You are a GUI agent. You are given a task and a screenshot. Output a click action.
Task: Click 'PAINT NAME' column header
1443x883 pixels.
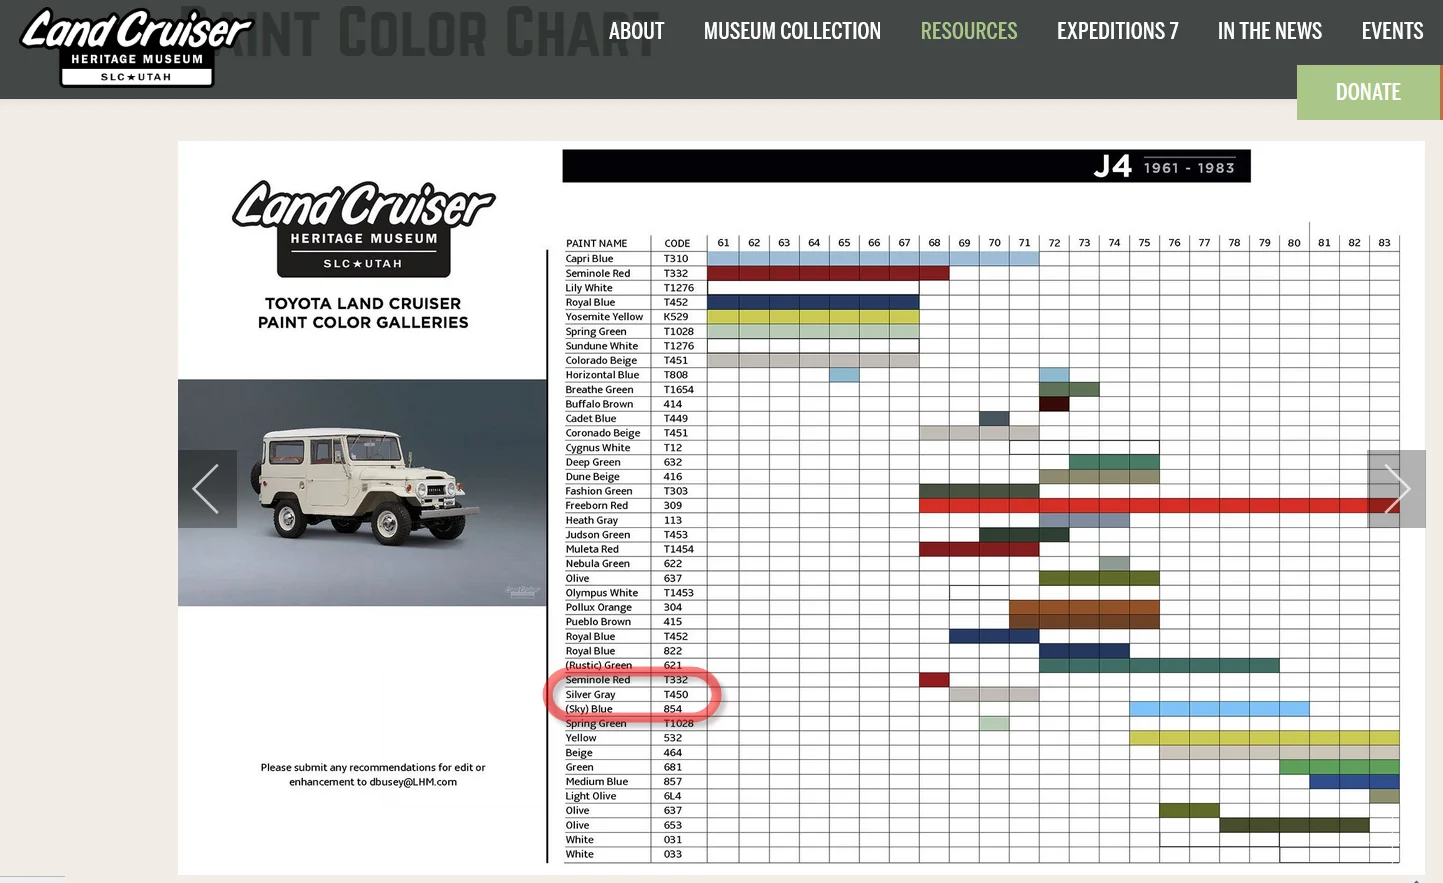(x=597, y=244)
